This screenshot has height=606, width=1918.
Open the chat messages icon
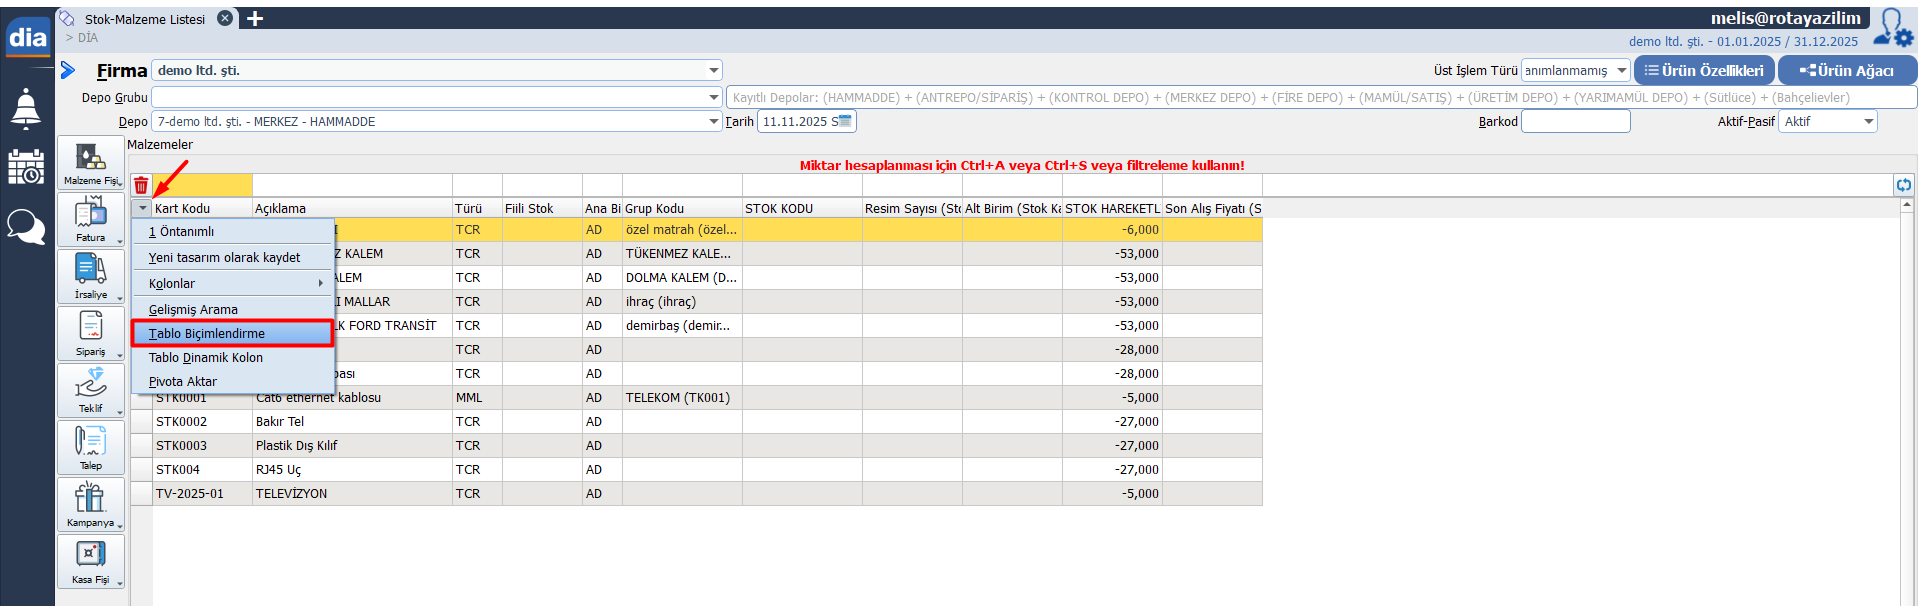(x=26, y=227)
